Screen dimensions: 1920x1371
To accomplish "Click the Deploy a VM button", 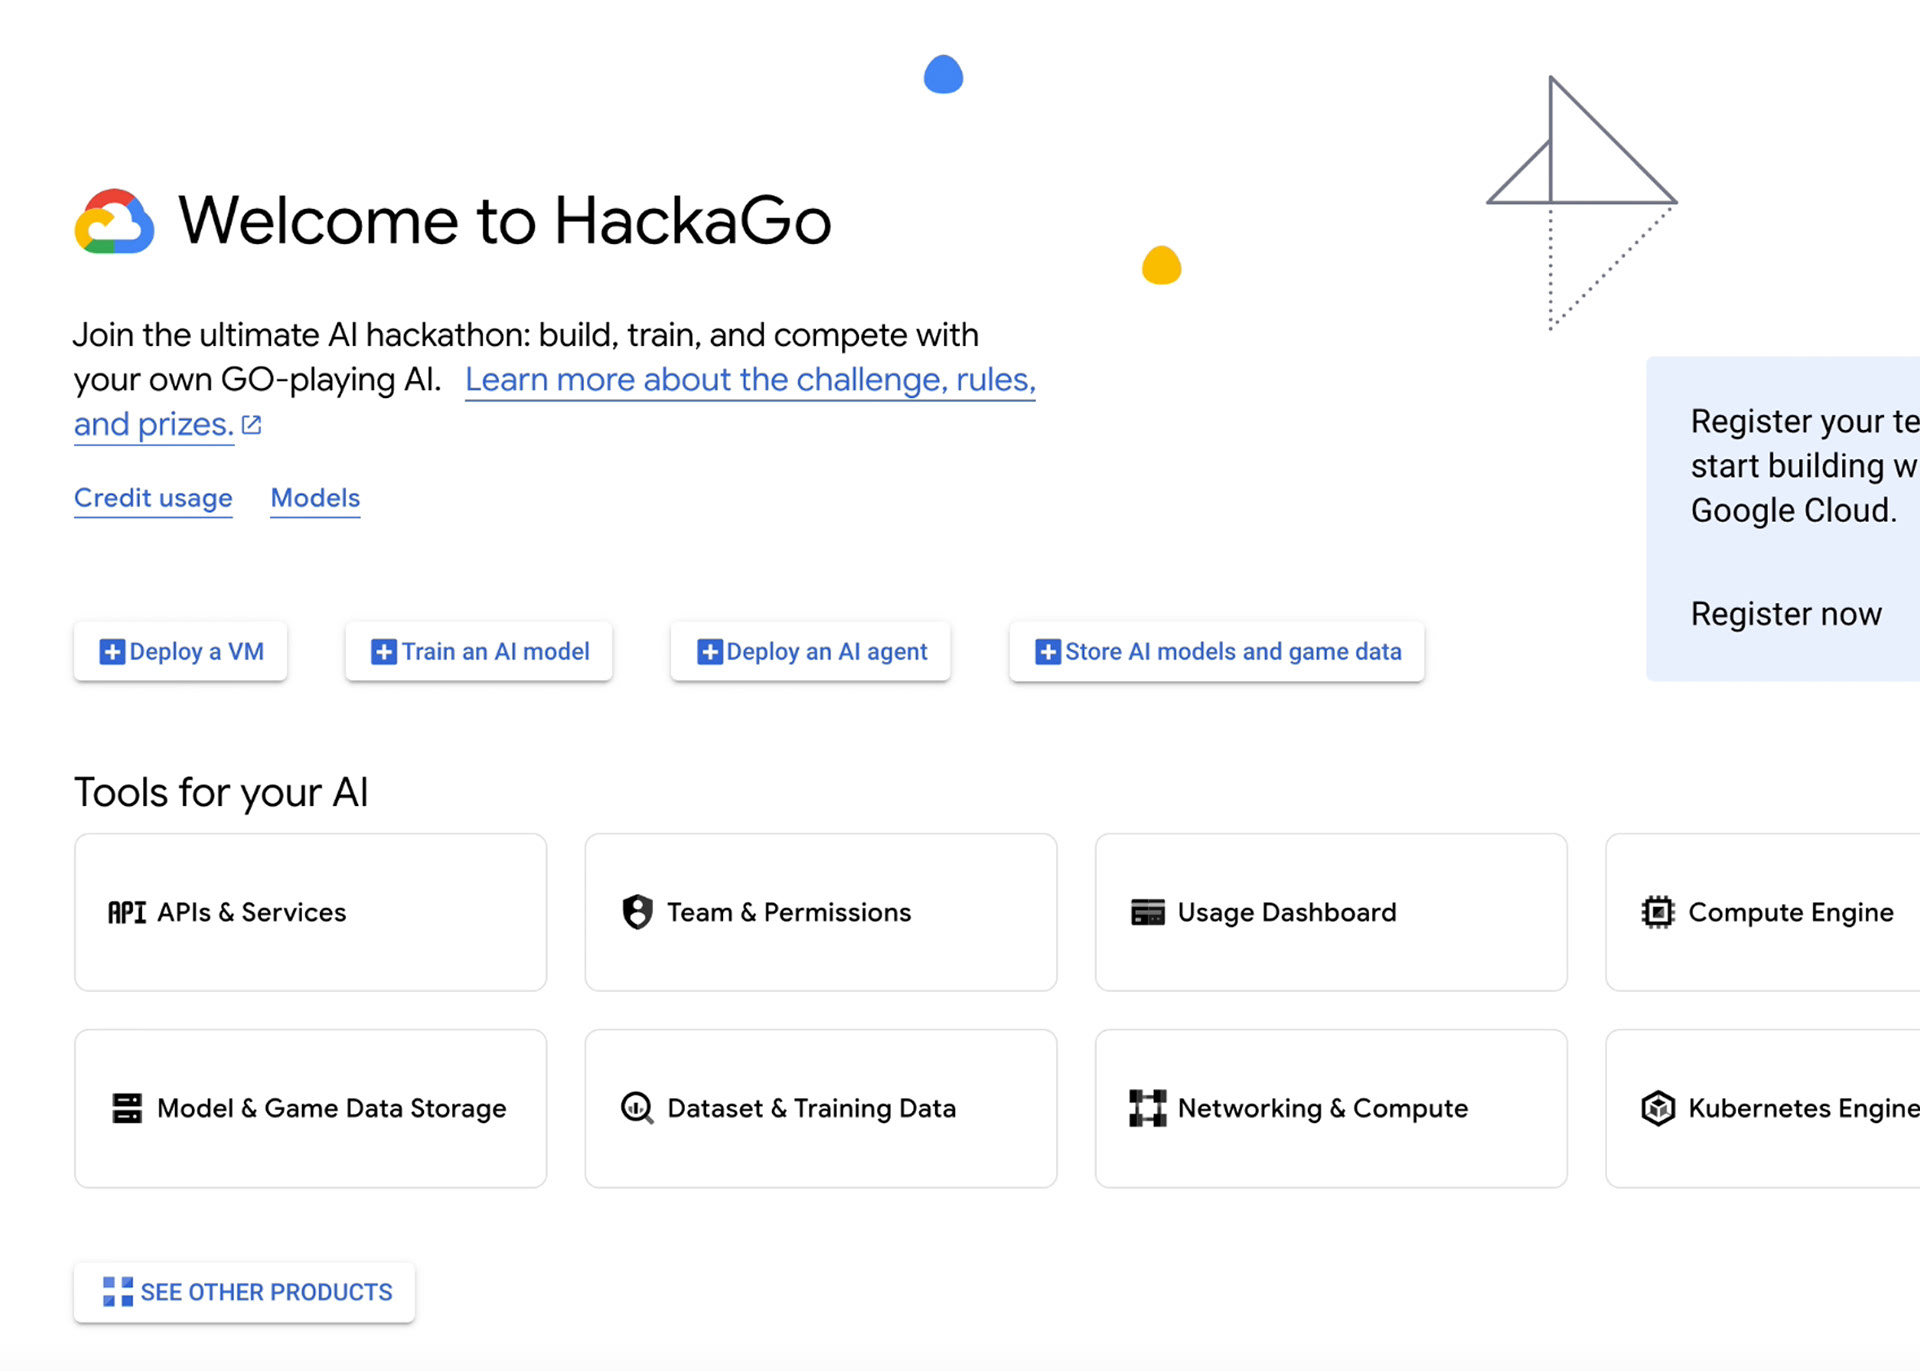I will pyautogui.click(x=180, y=652).
